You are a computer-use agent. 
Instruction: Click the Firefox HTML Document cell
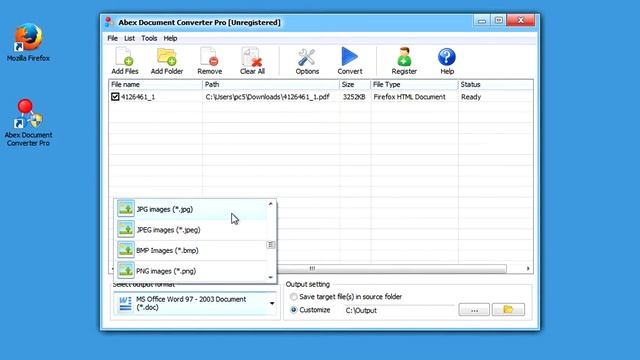(x=409, y=97)
